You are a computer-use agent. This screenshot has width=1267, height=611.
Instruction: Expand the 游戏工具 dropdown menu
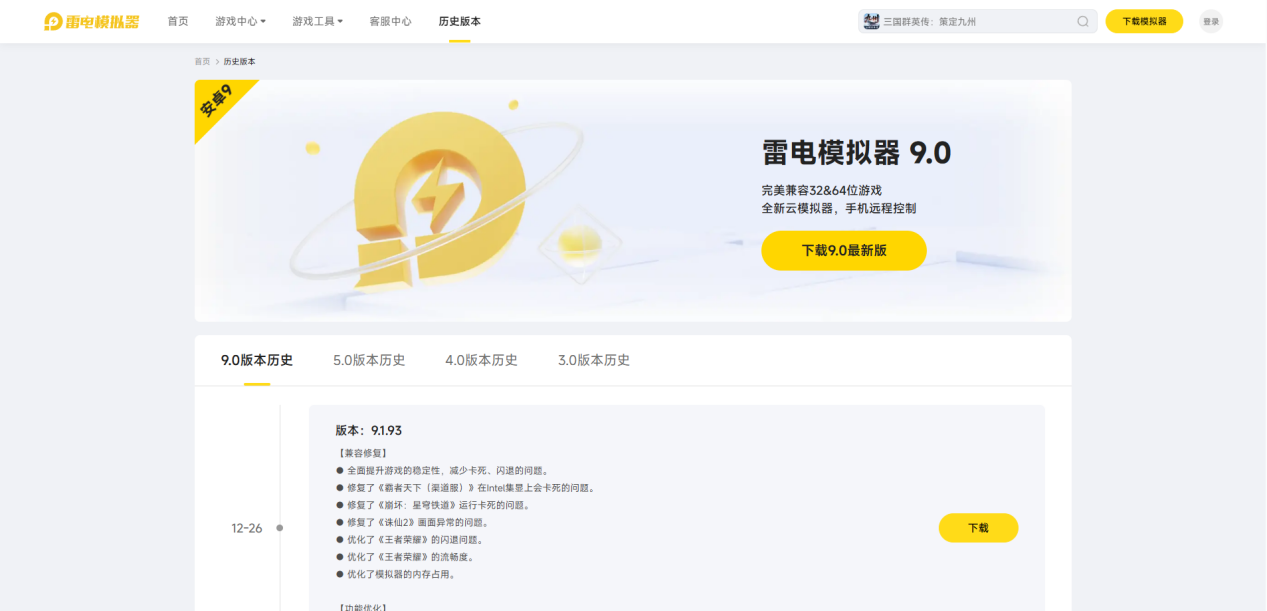[318, 21]
